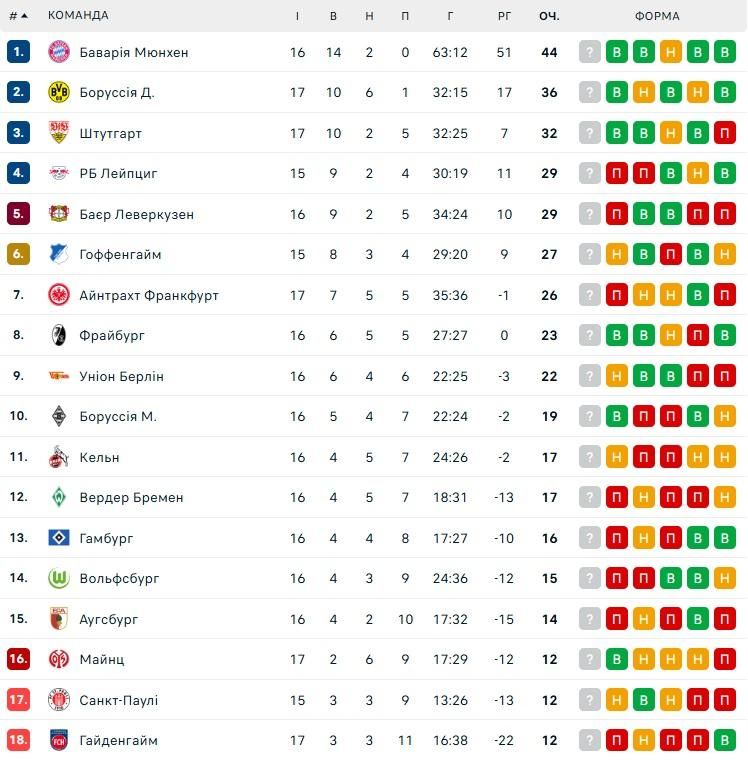
Task: Click the ФОРМА column header
Action: point(657,16)
